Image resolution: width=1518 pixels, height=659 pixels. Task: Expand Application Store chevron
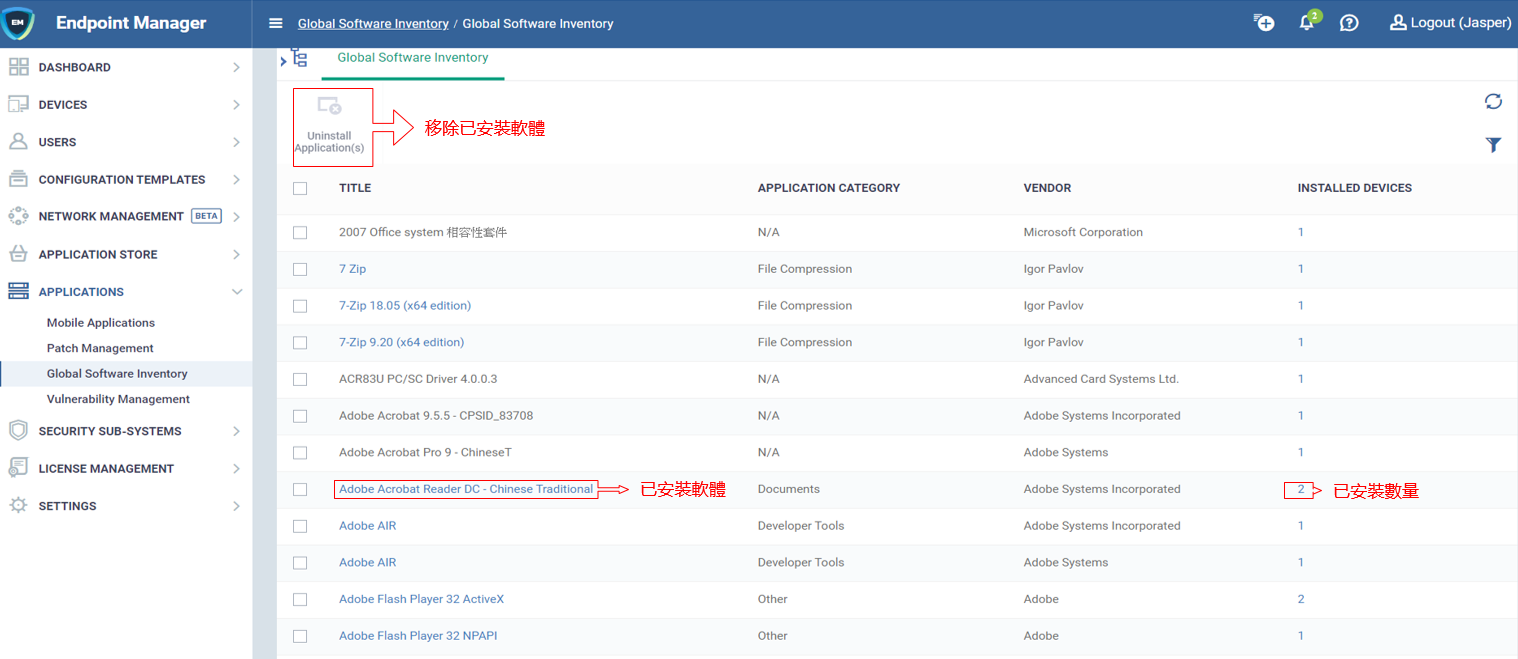point(236,254)
